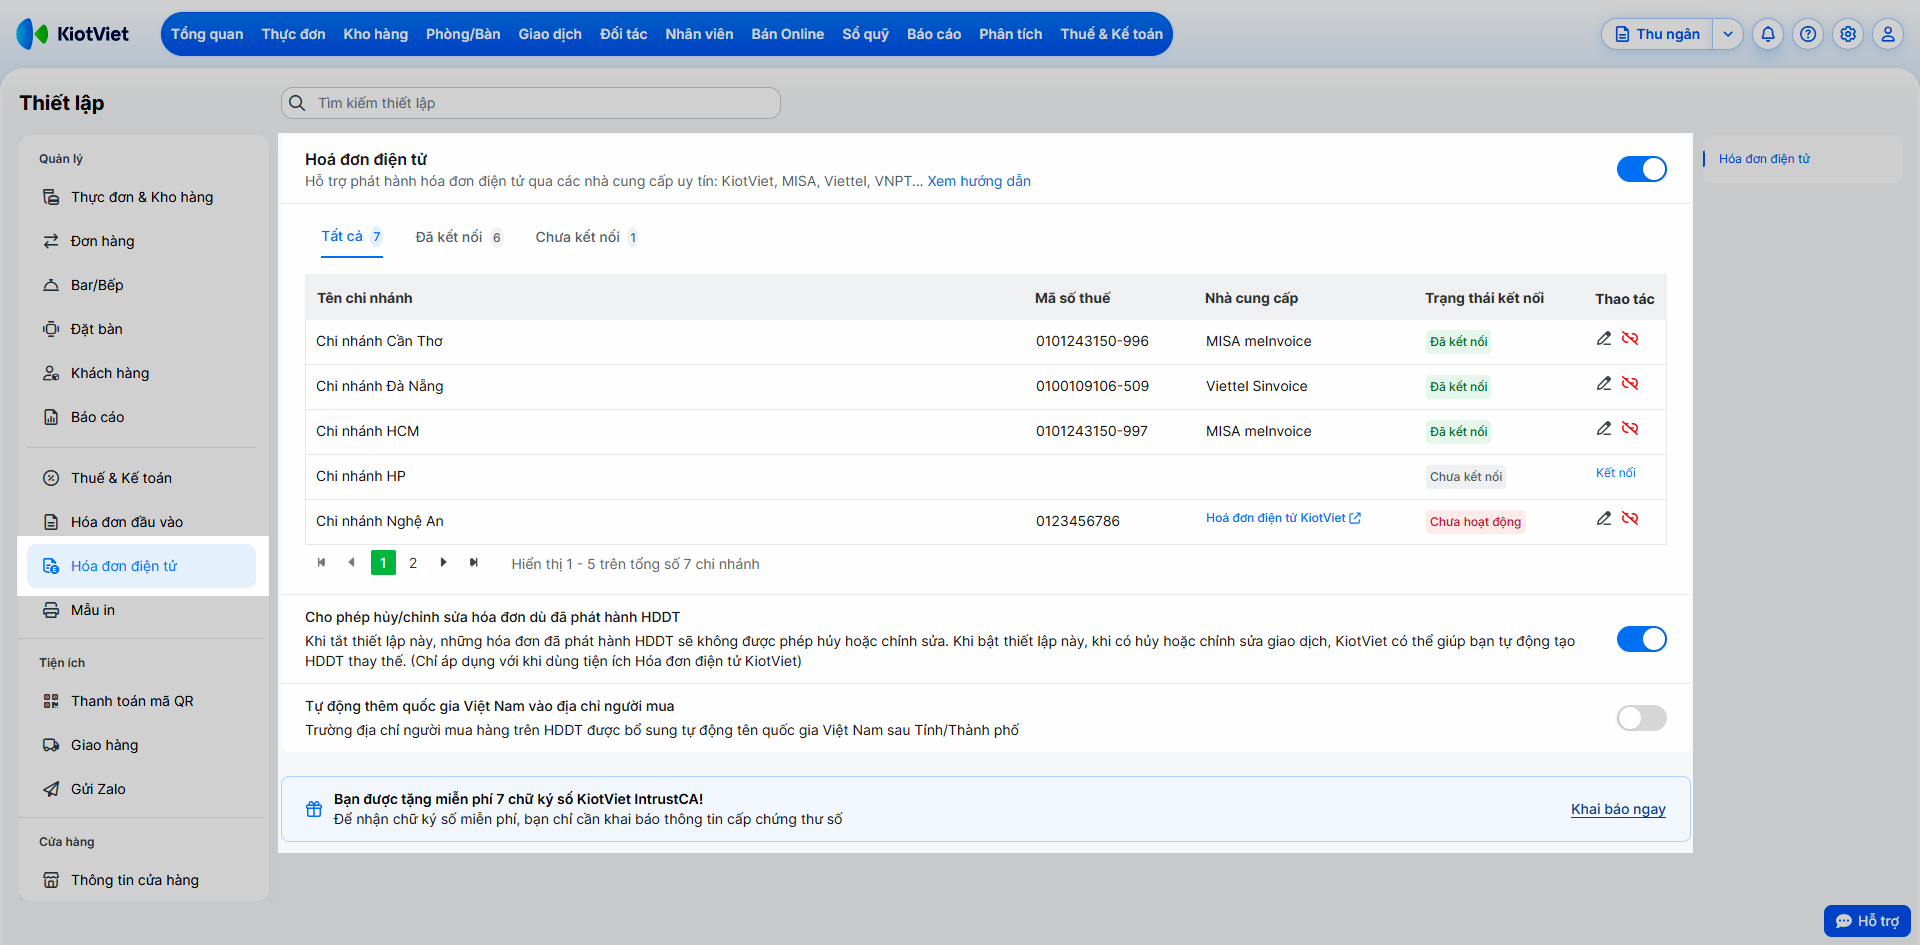The image size is (1920, 945).
Task: Open the Kho hàng menu
Action: click(376, 34)
